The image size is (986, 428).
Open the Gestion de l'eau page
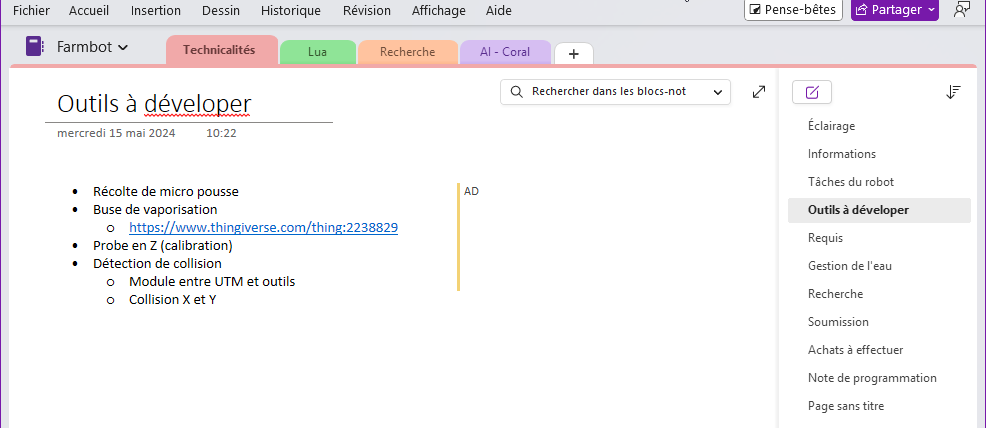tap(879, 266)
